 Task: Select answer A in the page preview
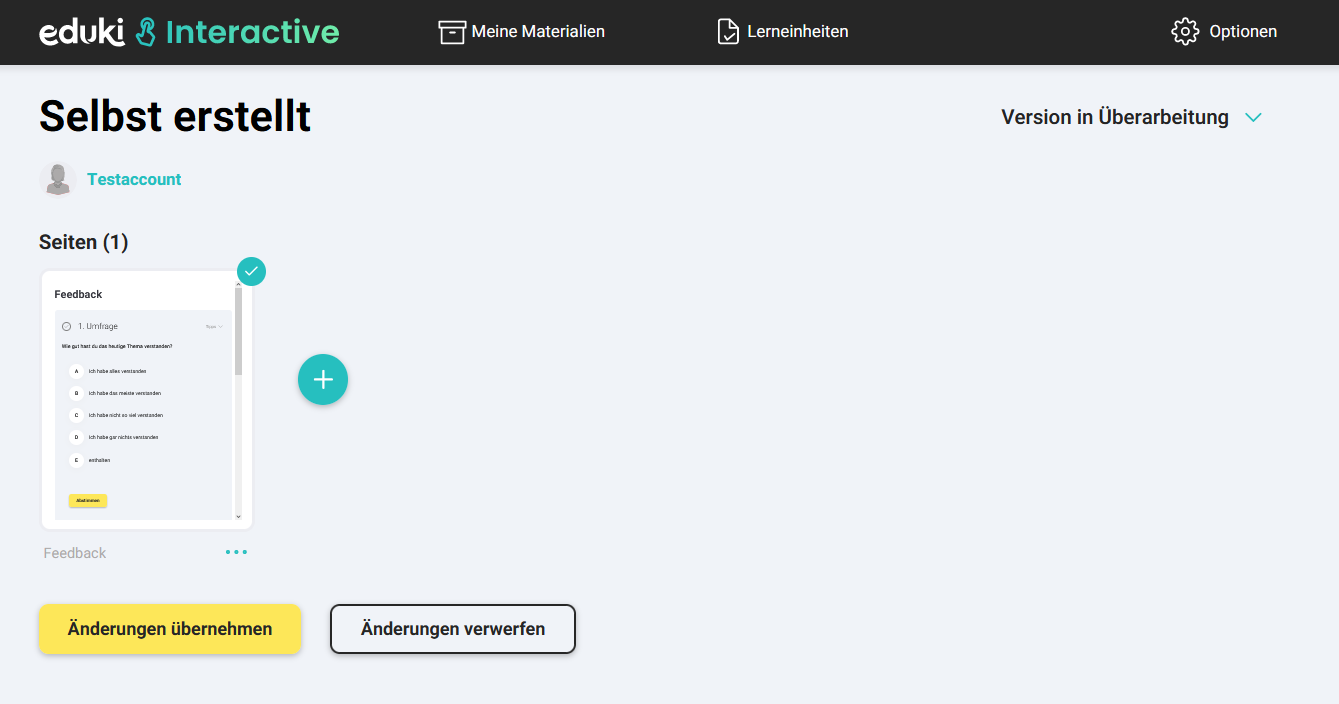point(76,371)
